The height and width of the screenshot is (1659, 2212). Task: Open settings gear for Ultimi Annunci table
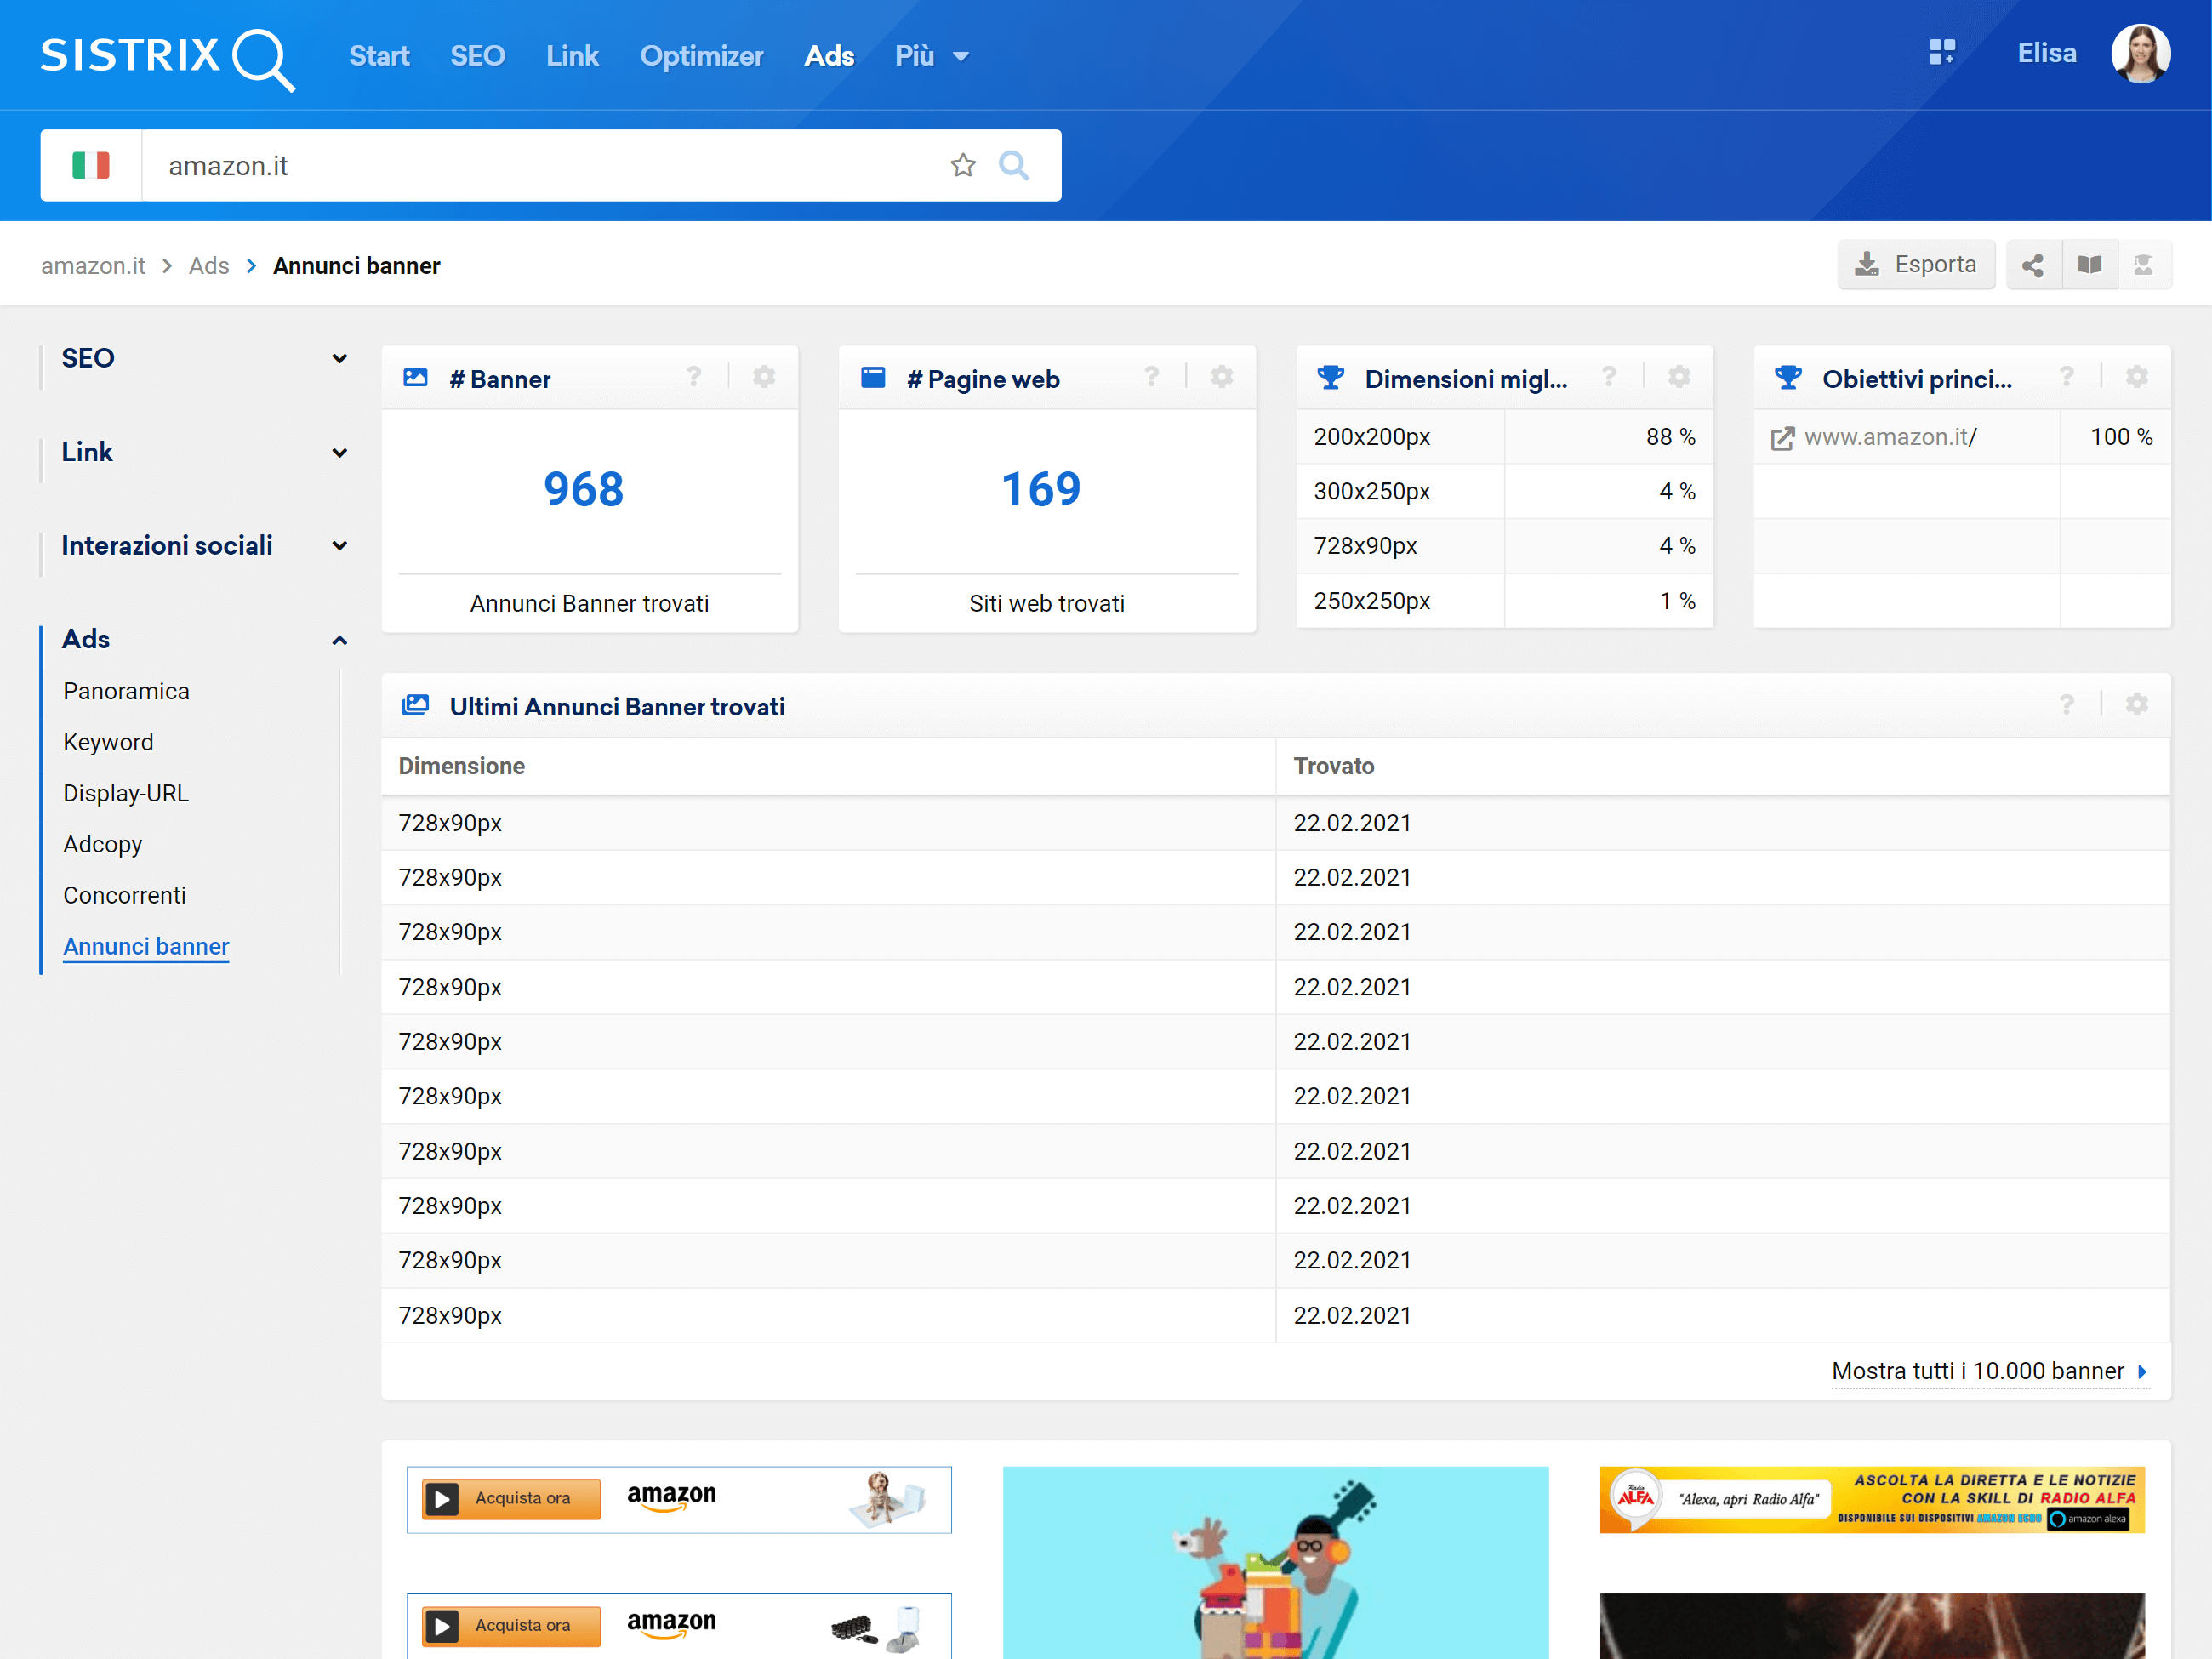pos(2137,705)
